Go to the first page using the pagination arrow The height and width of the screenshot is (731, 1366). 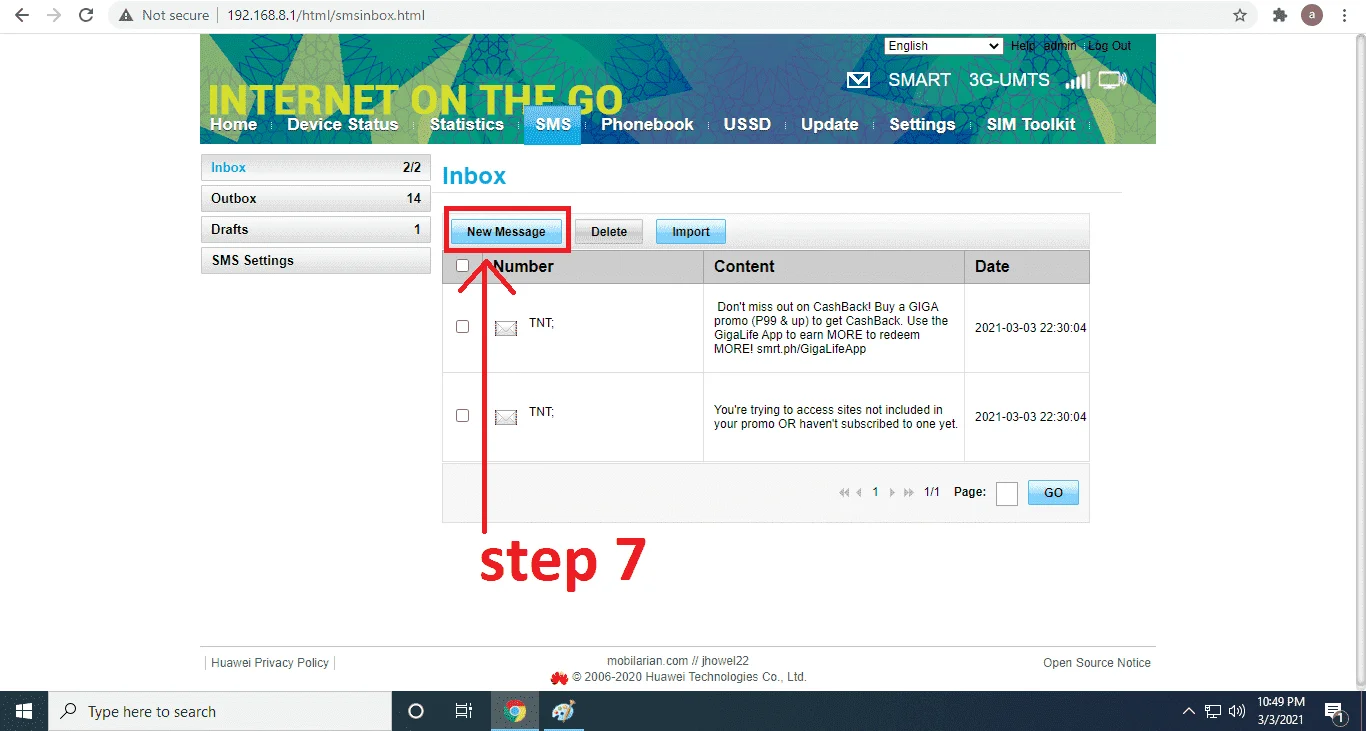844,493
